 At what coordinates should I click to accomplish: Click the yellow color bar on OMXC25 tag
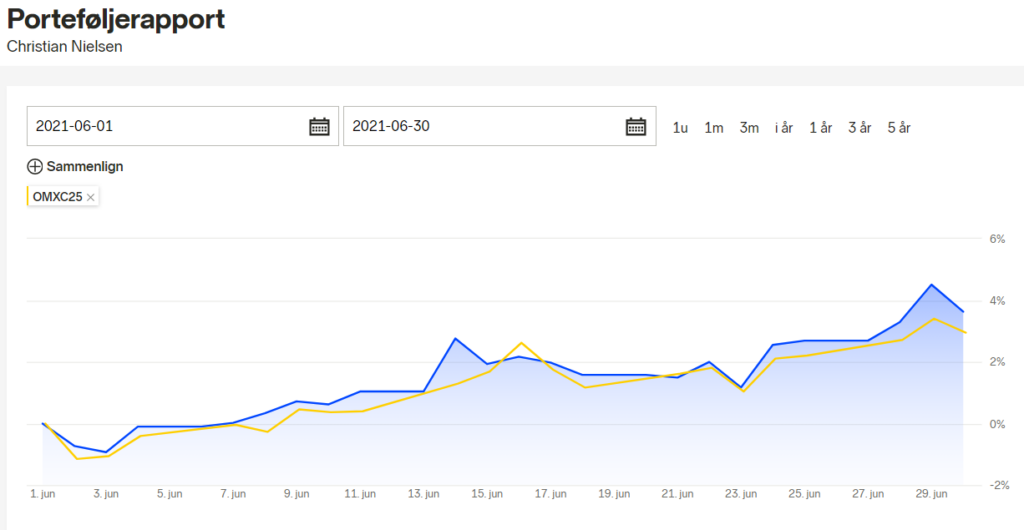(x=28, y=196)
